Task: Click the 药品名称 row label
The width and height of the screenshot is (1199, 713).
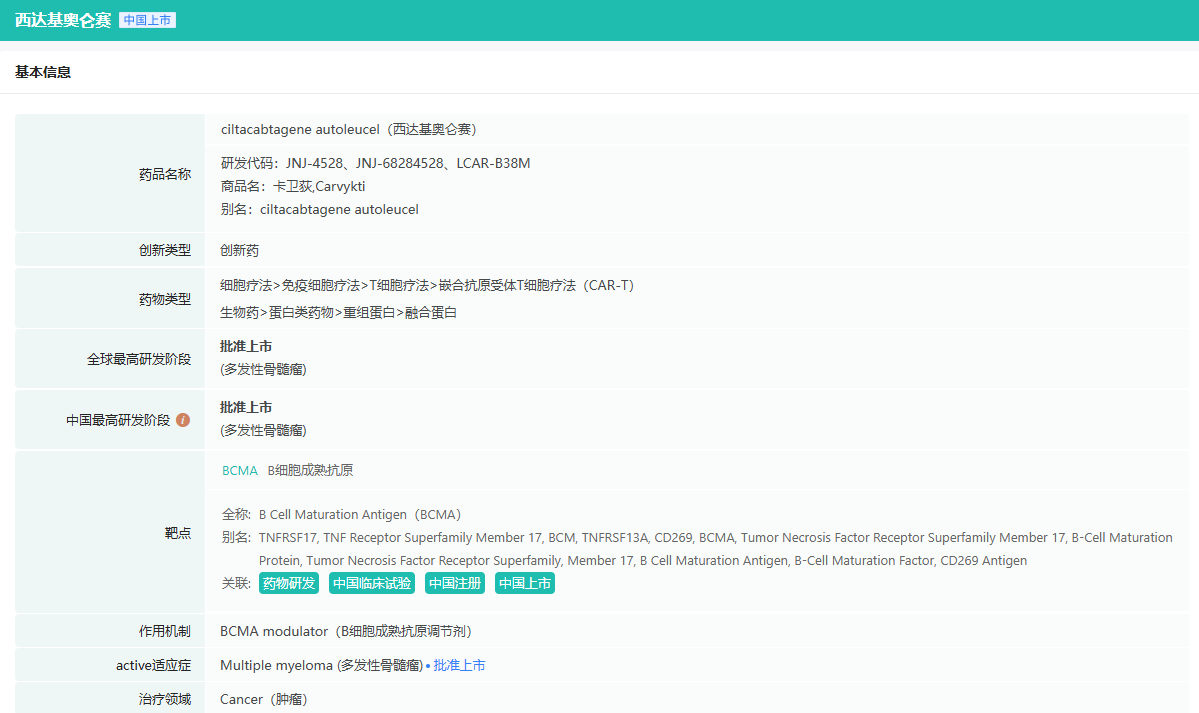Action: tap(164, 174)
